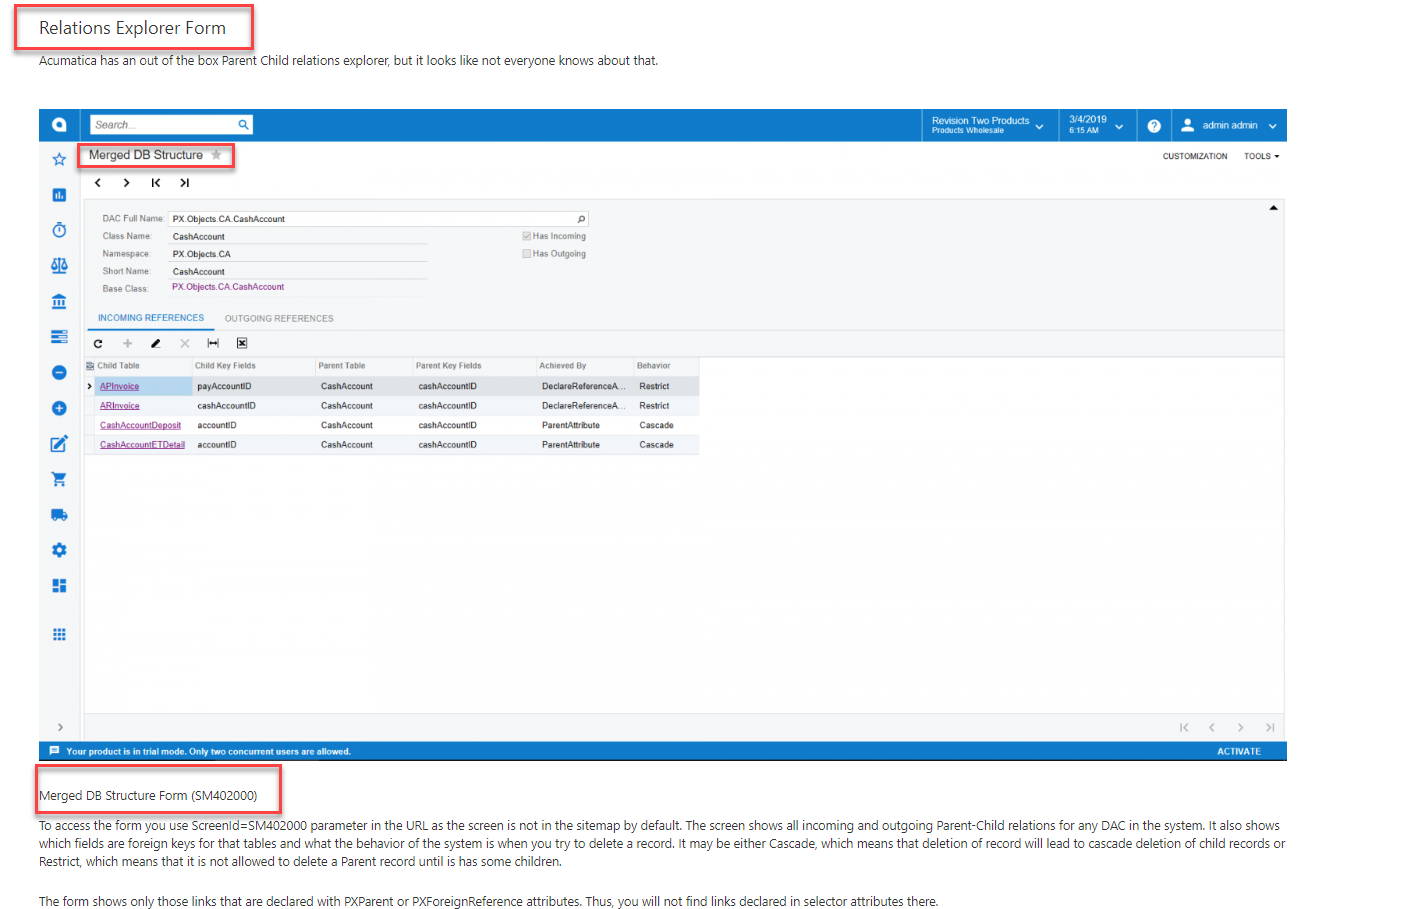Jump to the last record arrow
Image resolution: width=1422 pixels, height=909 pixels.
point(184,183)
